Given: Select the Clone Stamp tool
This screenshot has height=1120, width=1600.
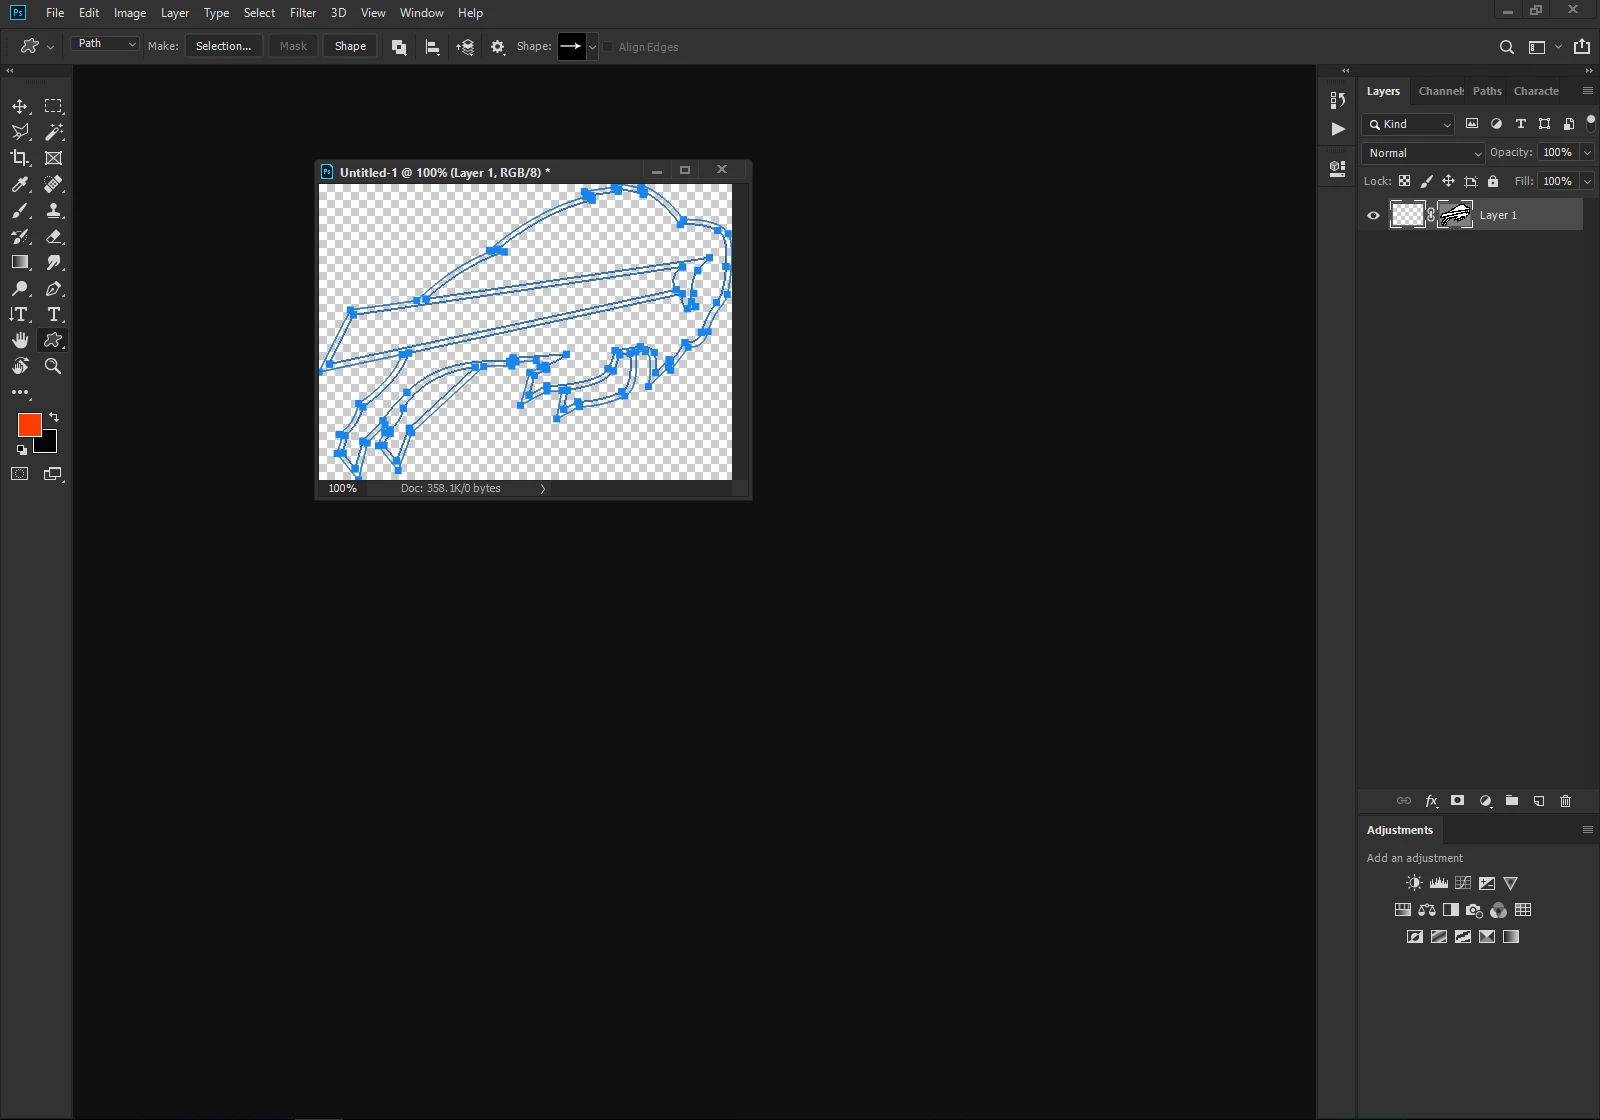Looking at the screenshot, I should click(x=54, y=210).
